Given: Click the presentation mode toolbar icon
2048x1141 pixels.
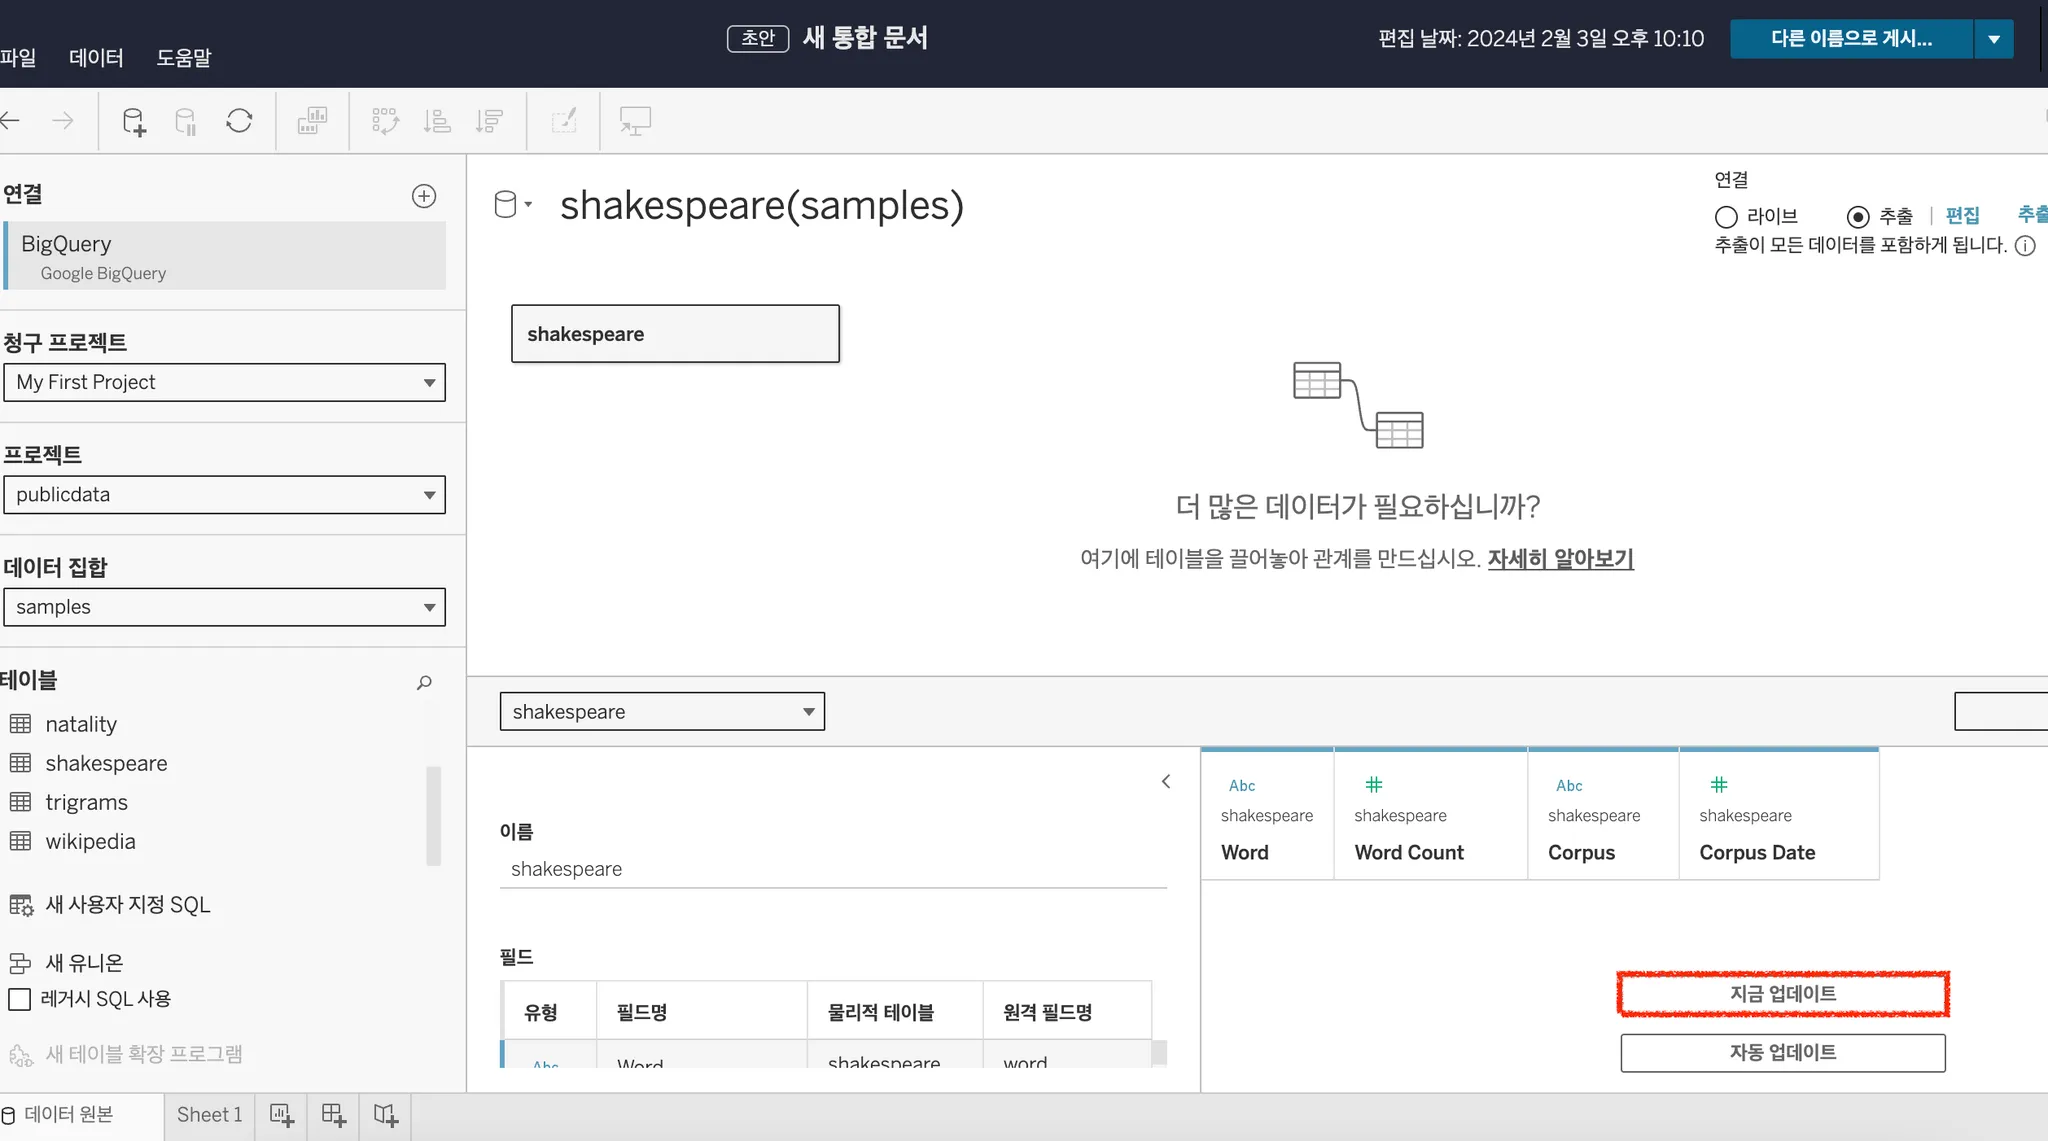Looking at the screenshot, I should (x=635, y=121).
